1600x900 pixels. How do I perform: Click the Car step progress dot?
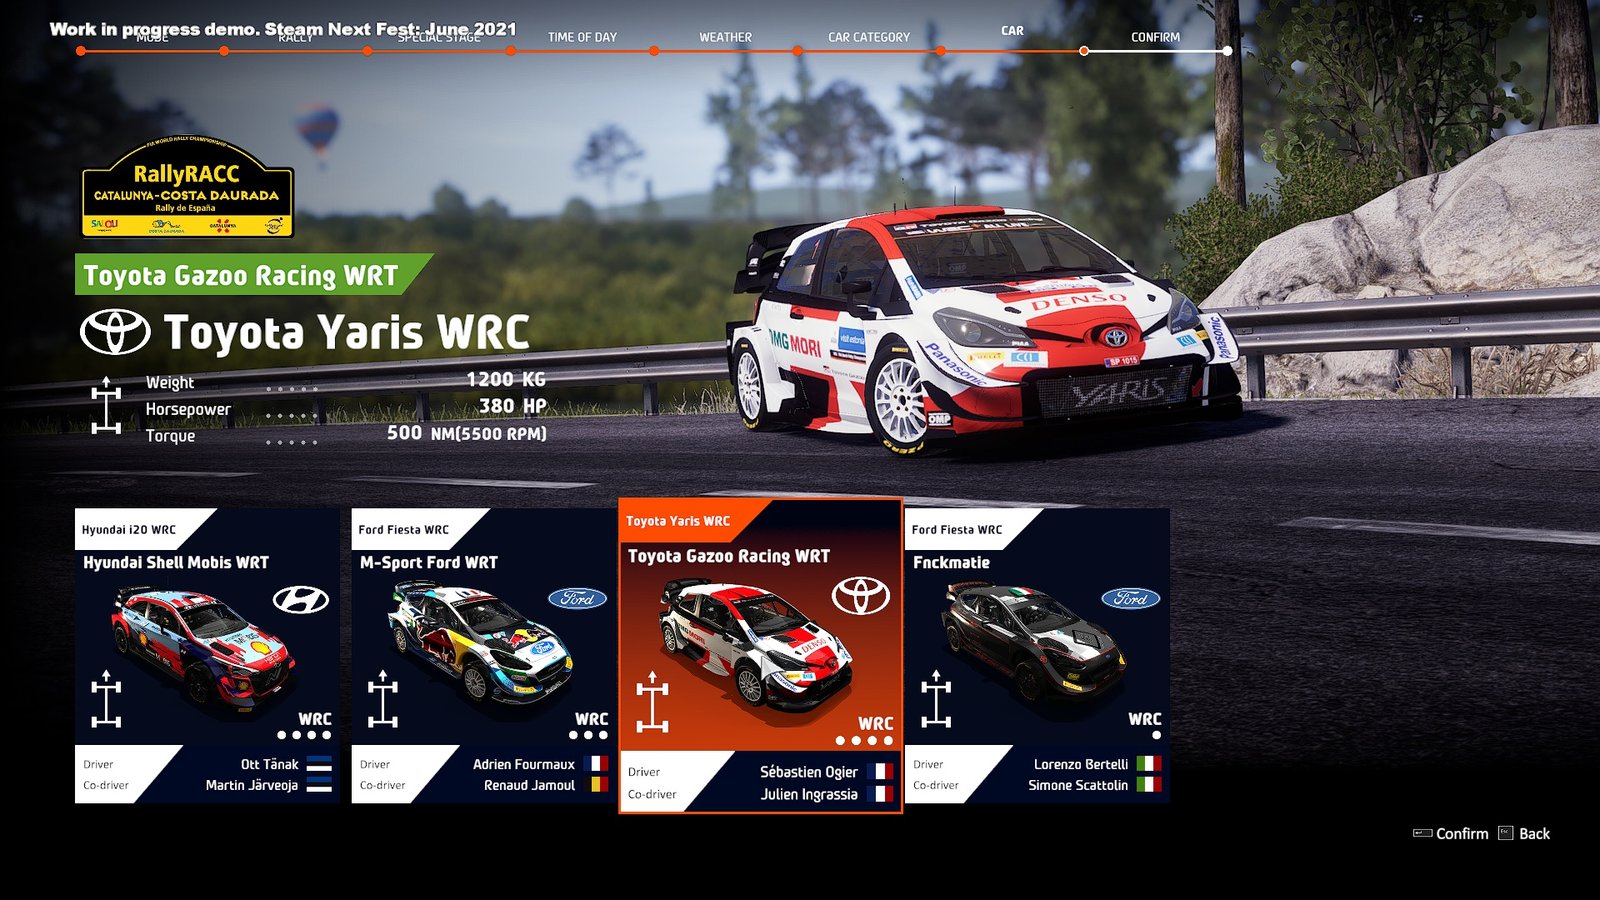coord(1084,50)
